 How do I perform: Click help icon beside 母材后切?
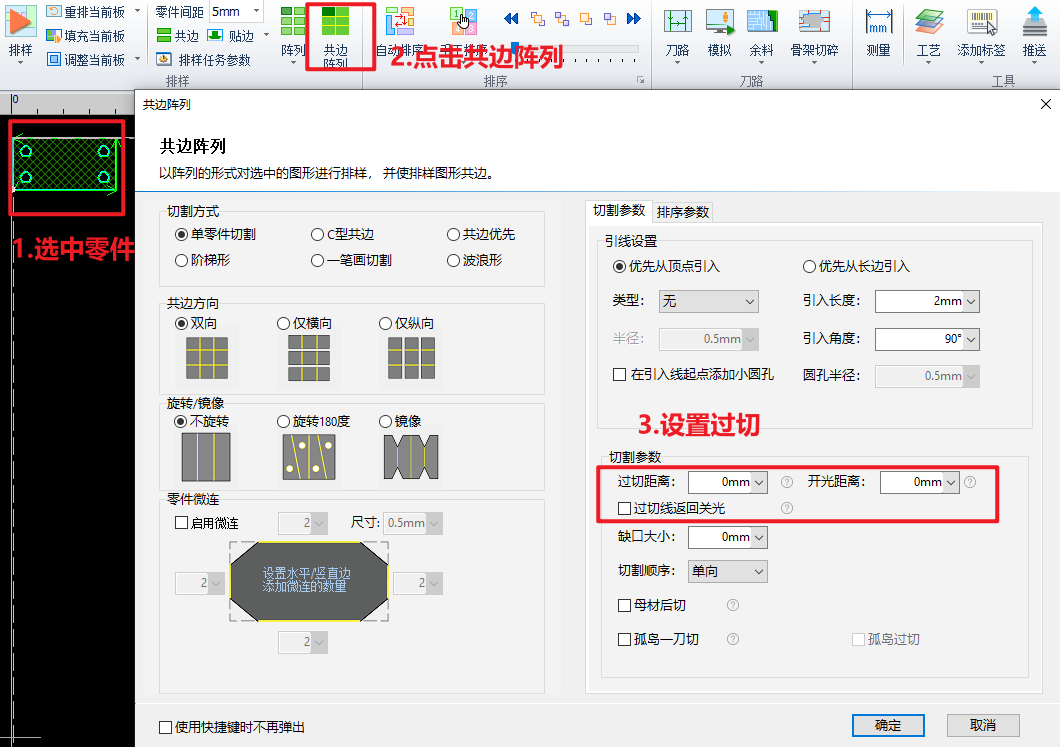coord(733,605)
